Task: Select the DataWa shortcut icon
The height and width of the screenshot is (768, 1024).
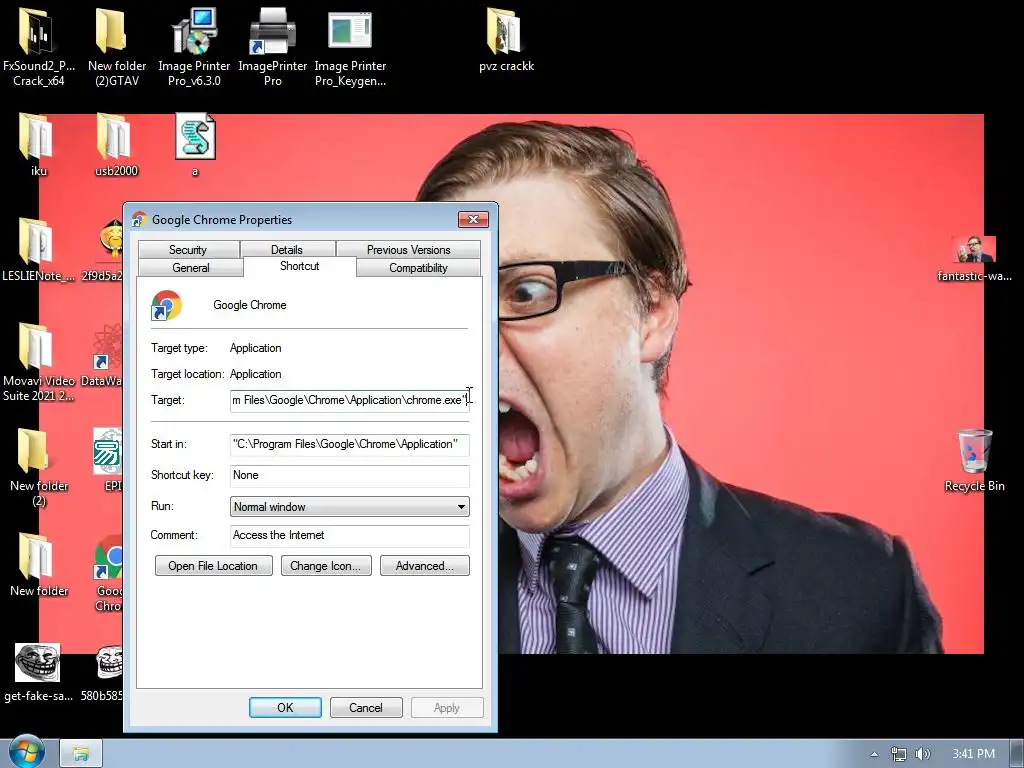Action: pyautogui.click(x=104, y=356)
